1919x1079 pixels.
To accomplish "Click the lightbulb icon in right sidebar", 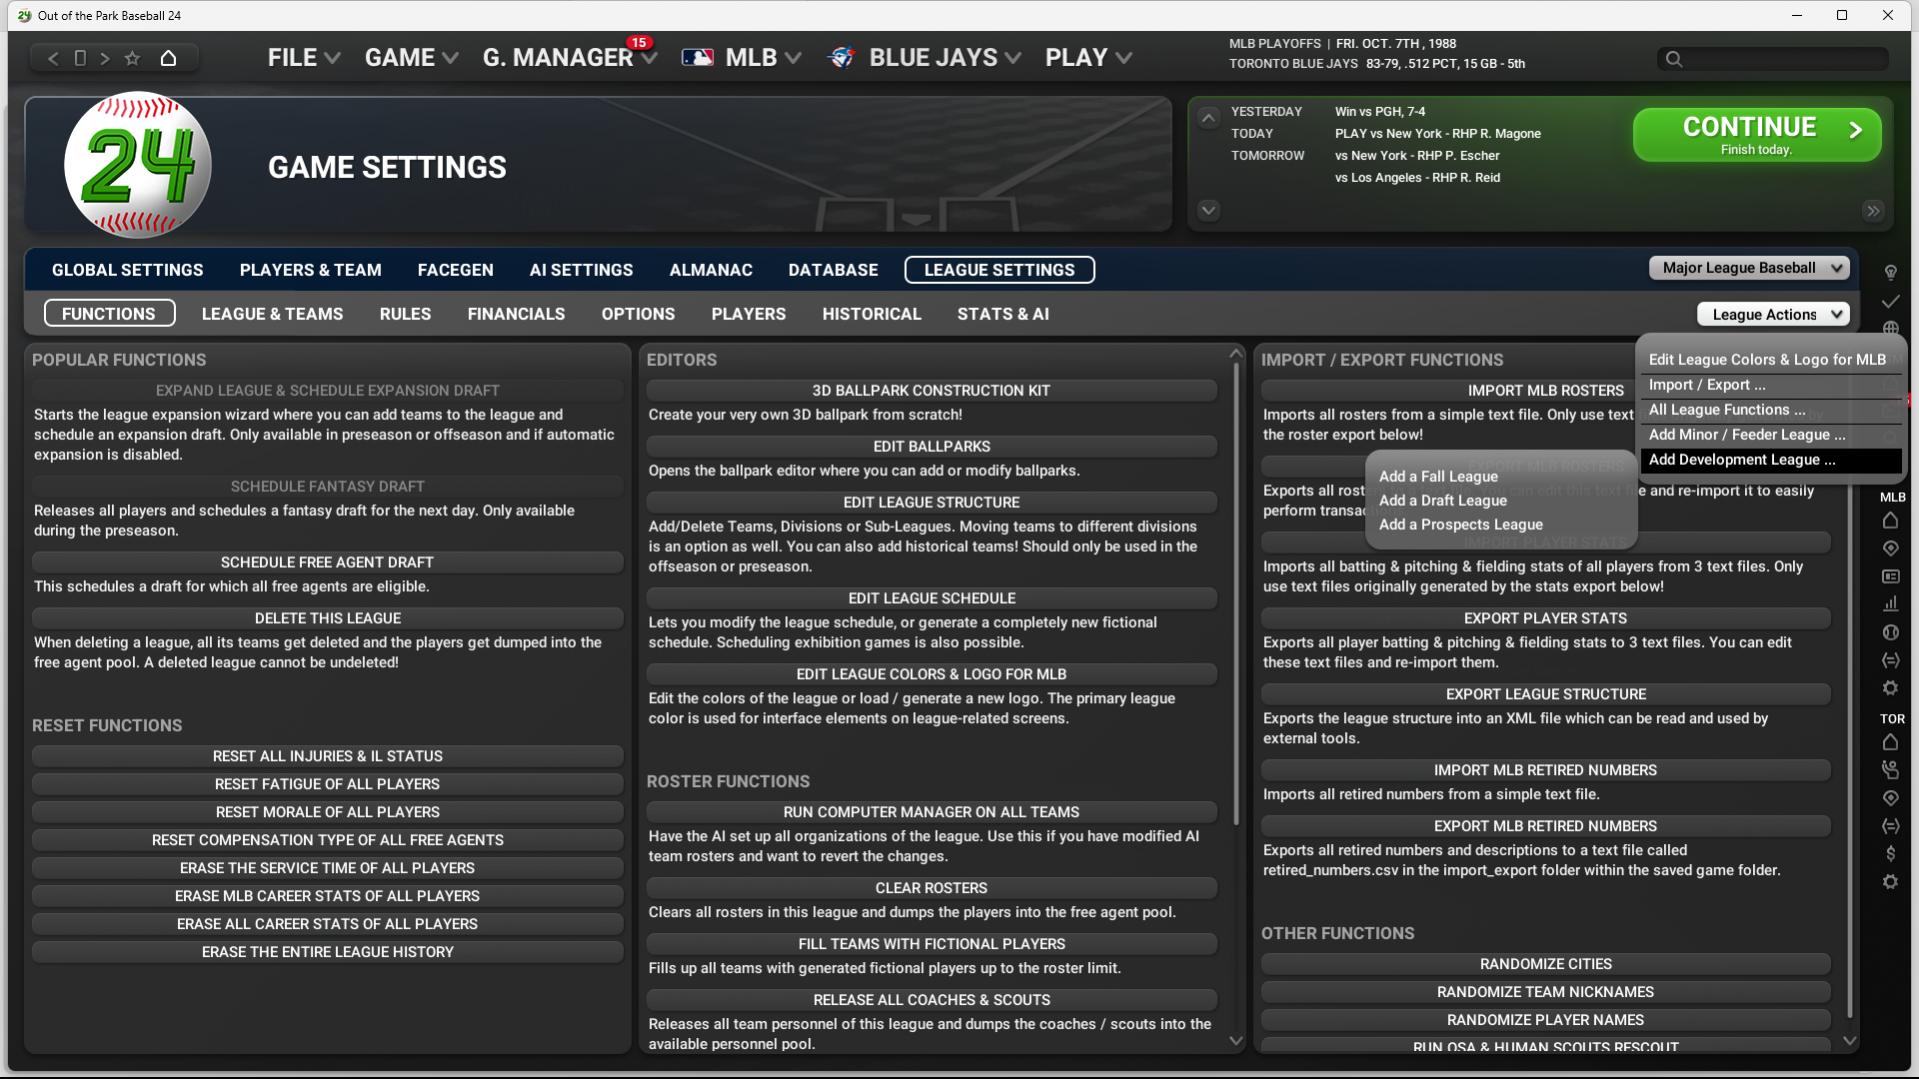I will [1890, 272].
